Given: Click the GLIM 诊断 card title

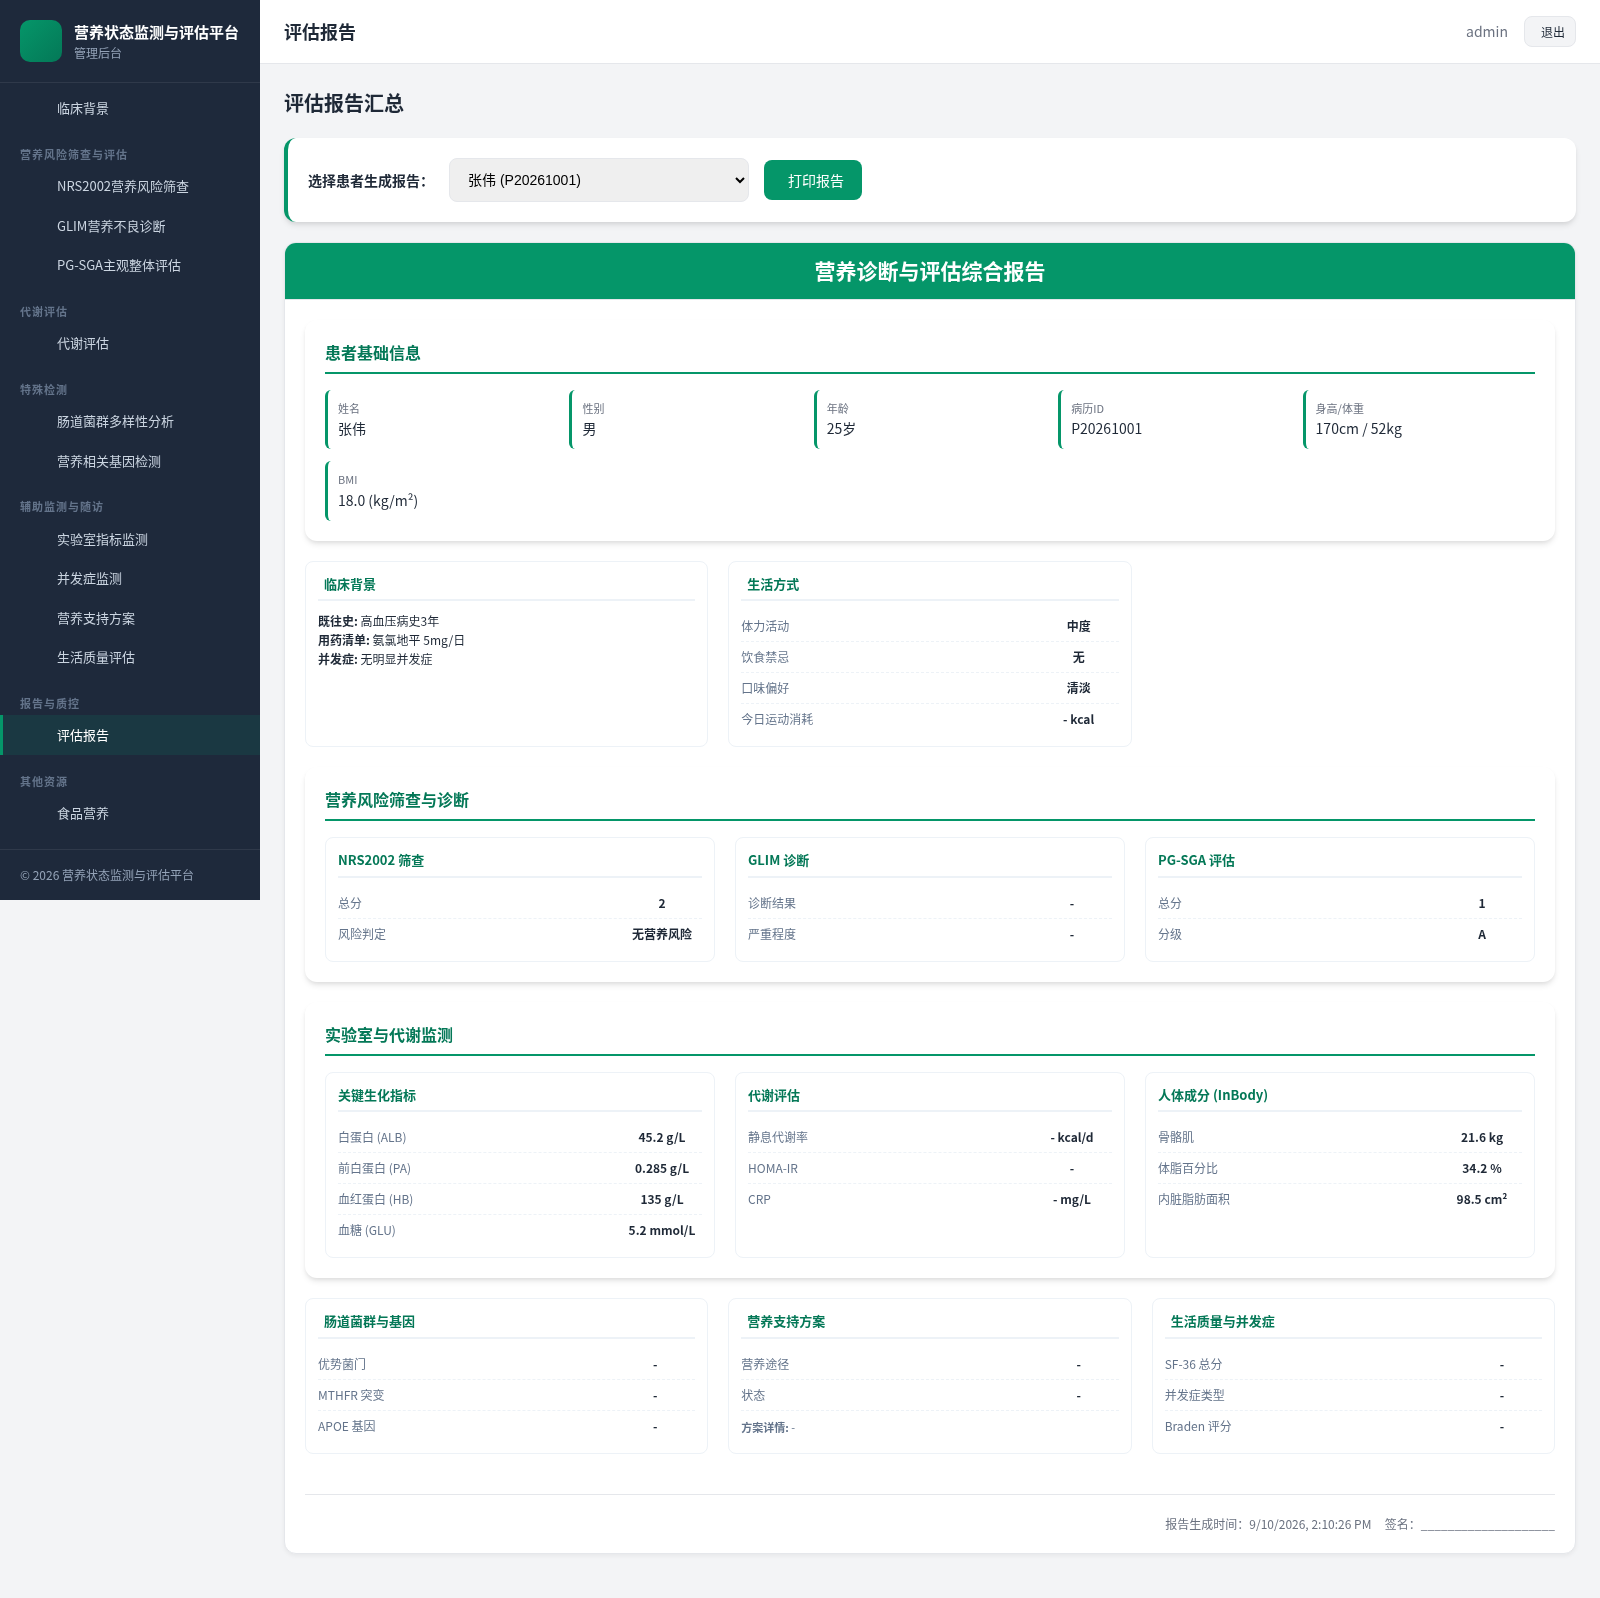Looking at the screenshot, I should (x=778, y=860).
